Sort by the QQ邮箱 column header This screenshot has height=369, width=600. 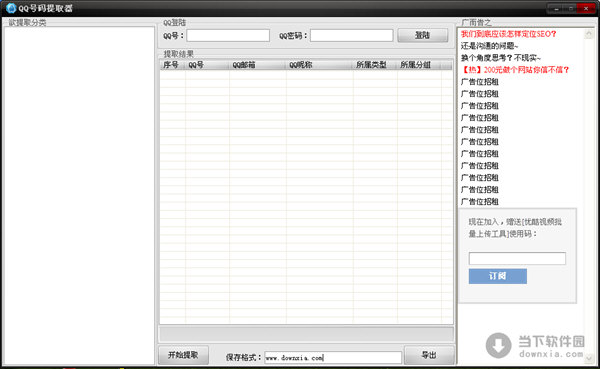(x=258, y=65)
